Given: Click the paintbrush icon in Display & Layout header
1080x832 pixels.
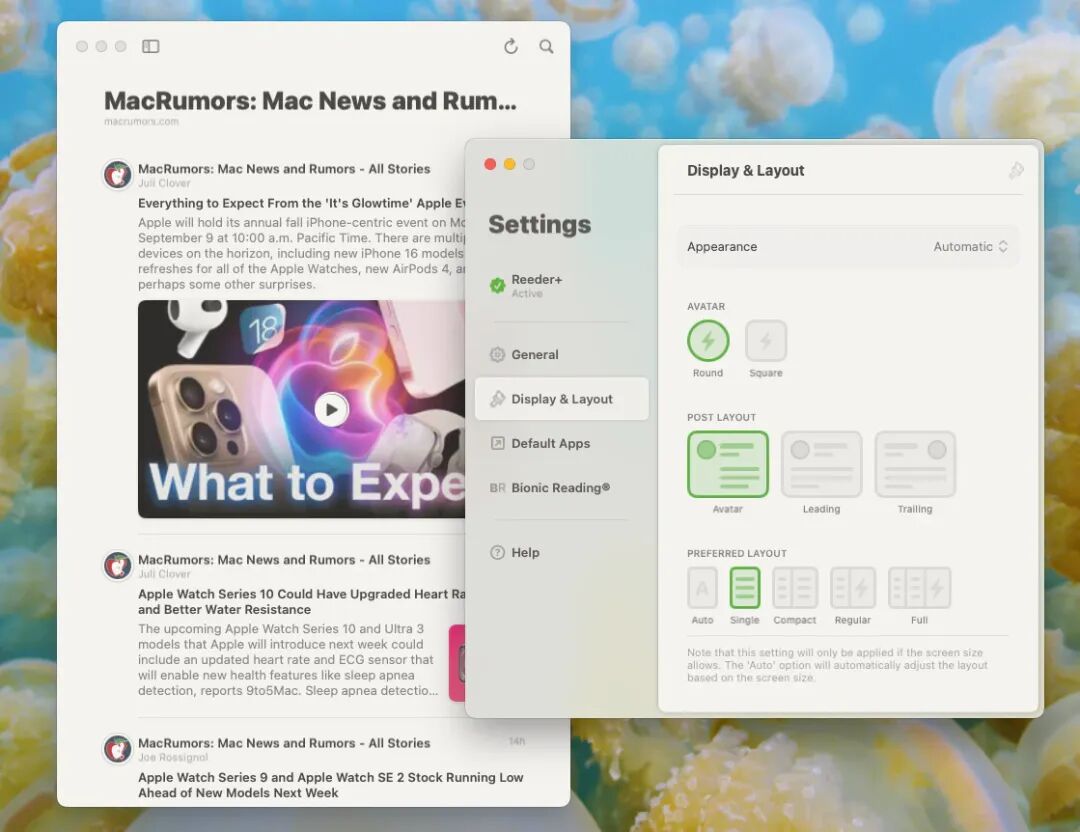Looking at the screenshot, I should point(1016,170).
